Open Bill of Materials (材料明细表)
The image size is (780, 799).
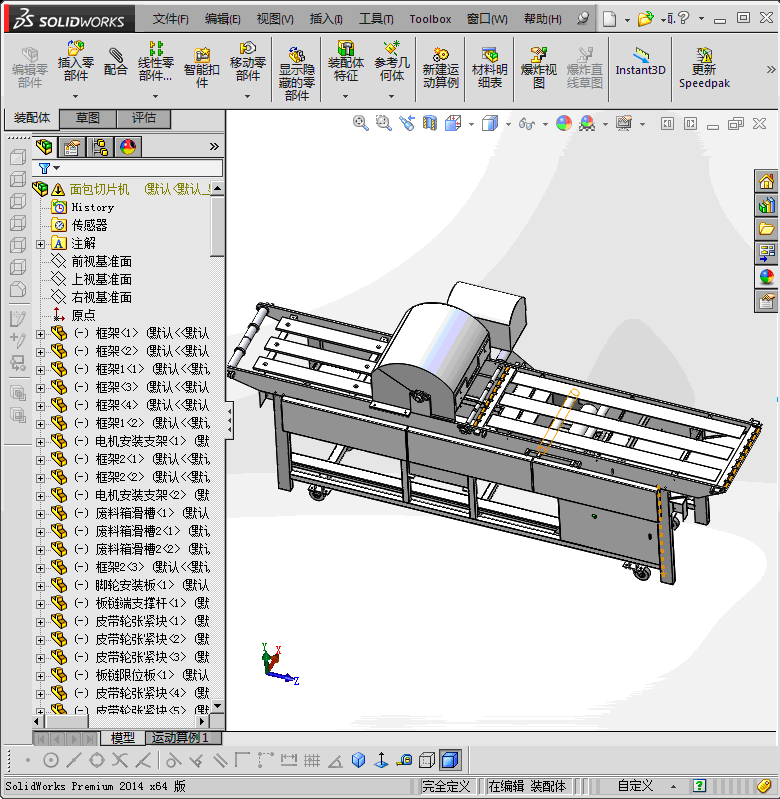pos(490,68)
